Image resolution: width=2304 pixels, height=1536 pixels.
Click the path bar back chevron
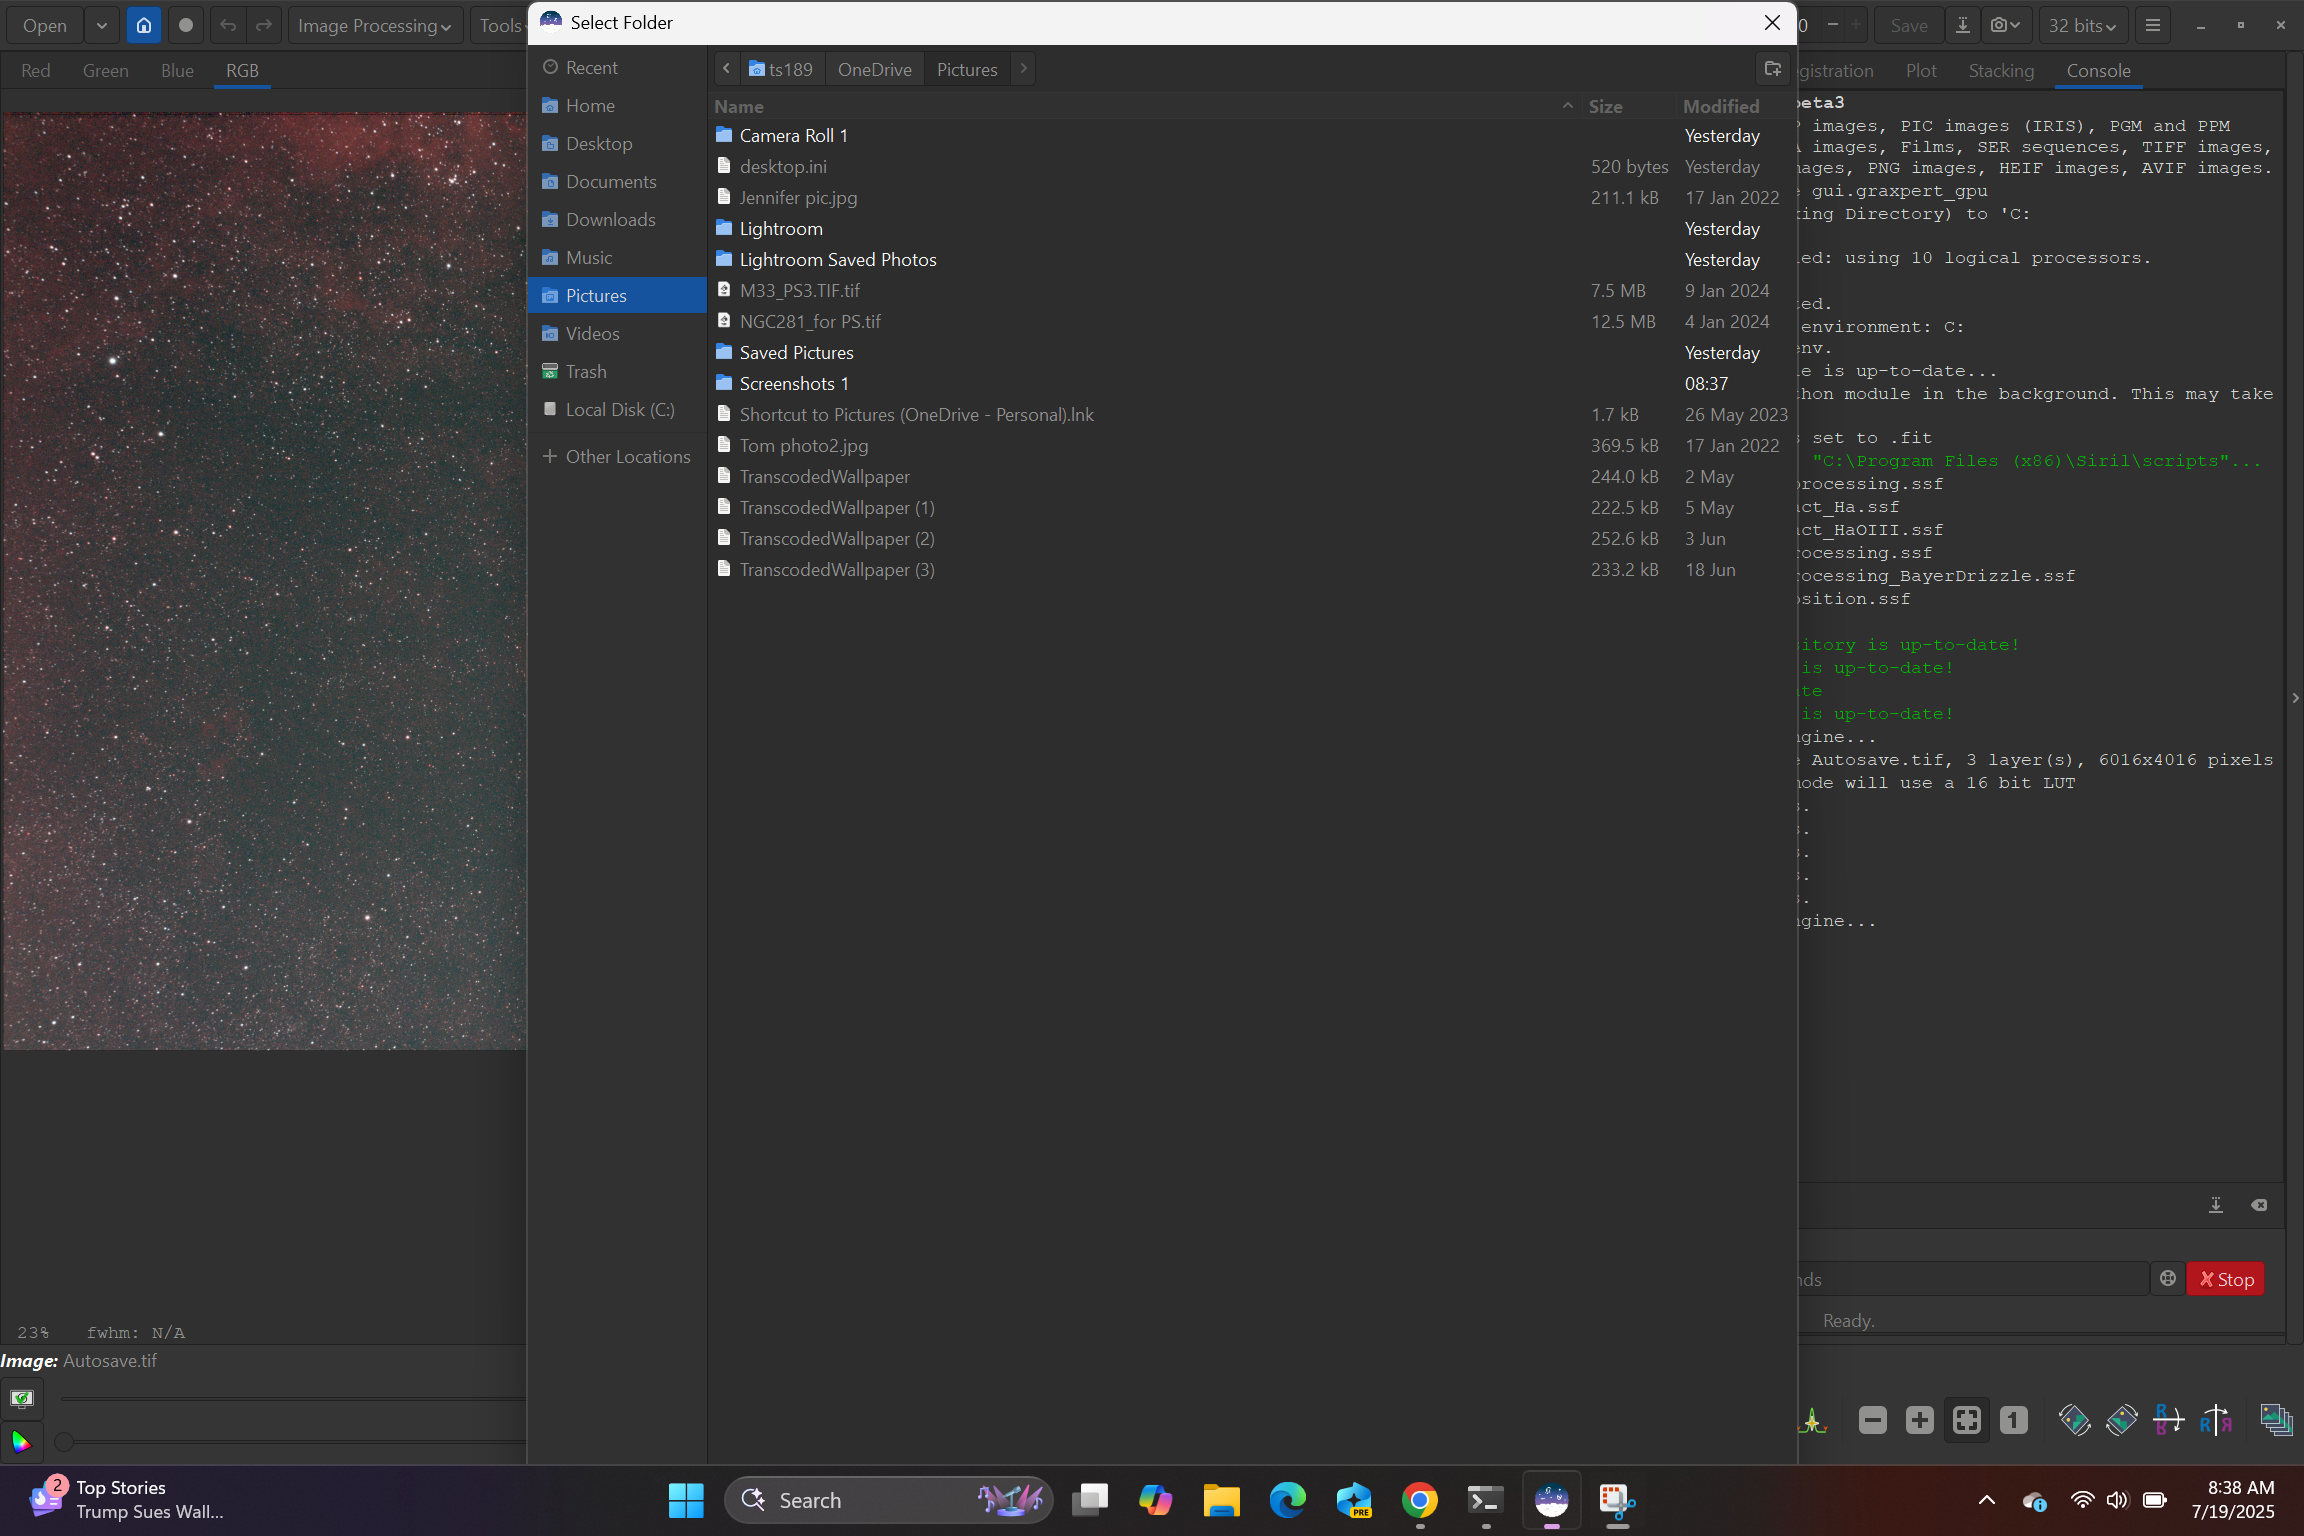(727, 69)
